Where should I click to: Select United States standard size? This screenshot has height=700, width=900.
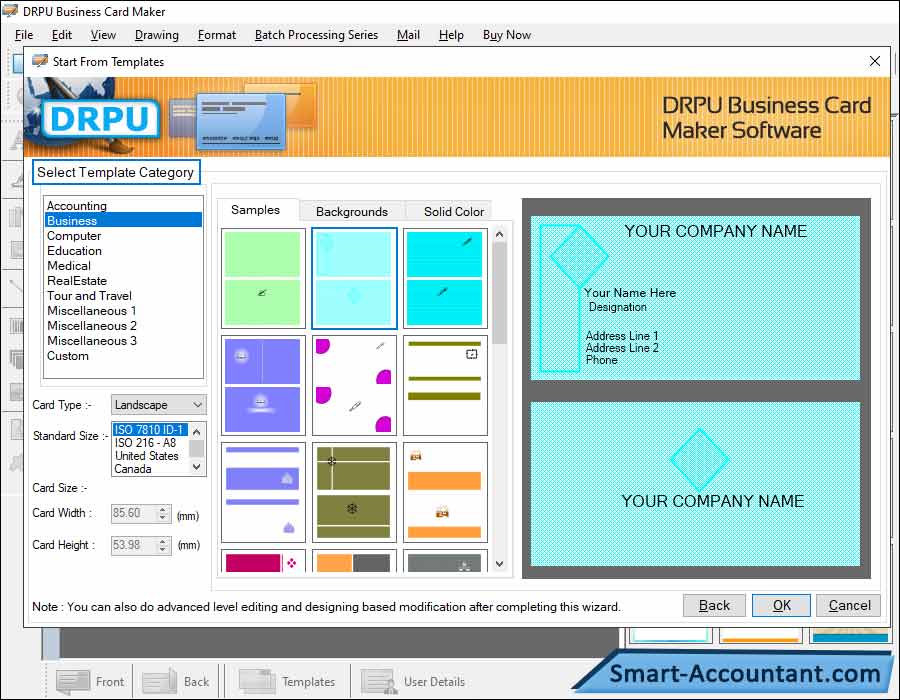click(150, 456)
